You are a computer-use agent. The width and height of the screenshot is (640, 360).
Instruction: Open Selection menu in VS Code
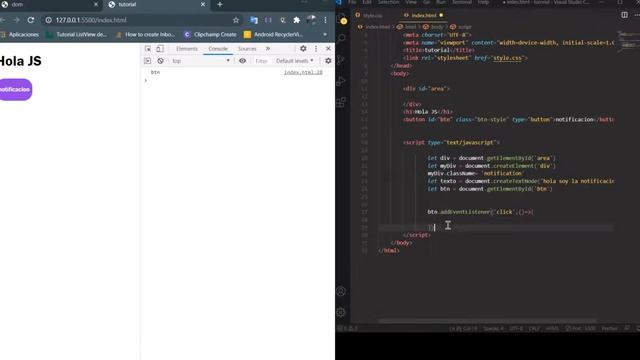pyautogui.click(x=388, y=2)
